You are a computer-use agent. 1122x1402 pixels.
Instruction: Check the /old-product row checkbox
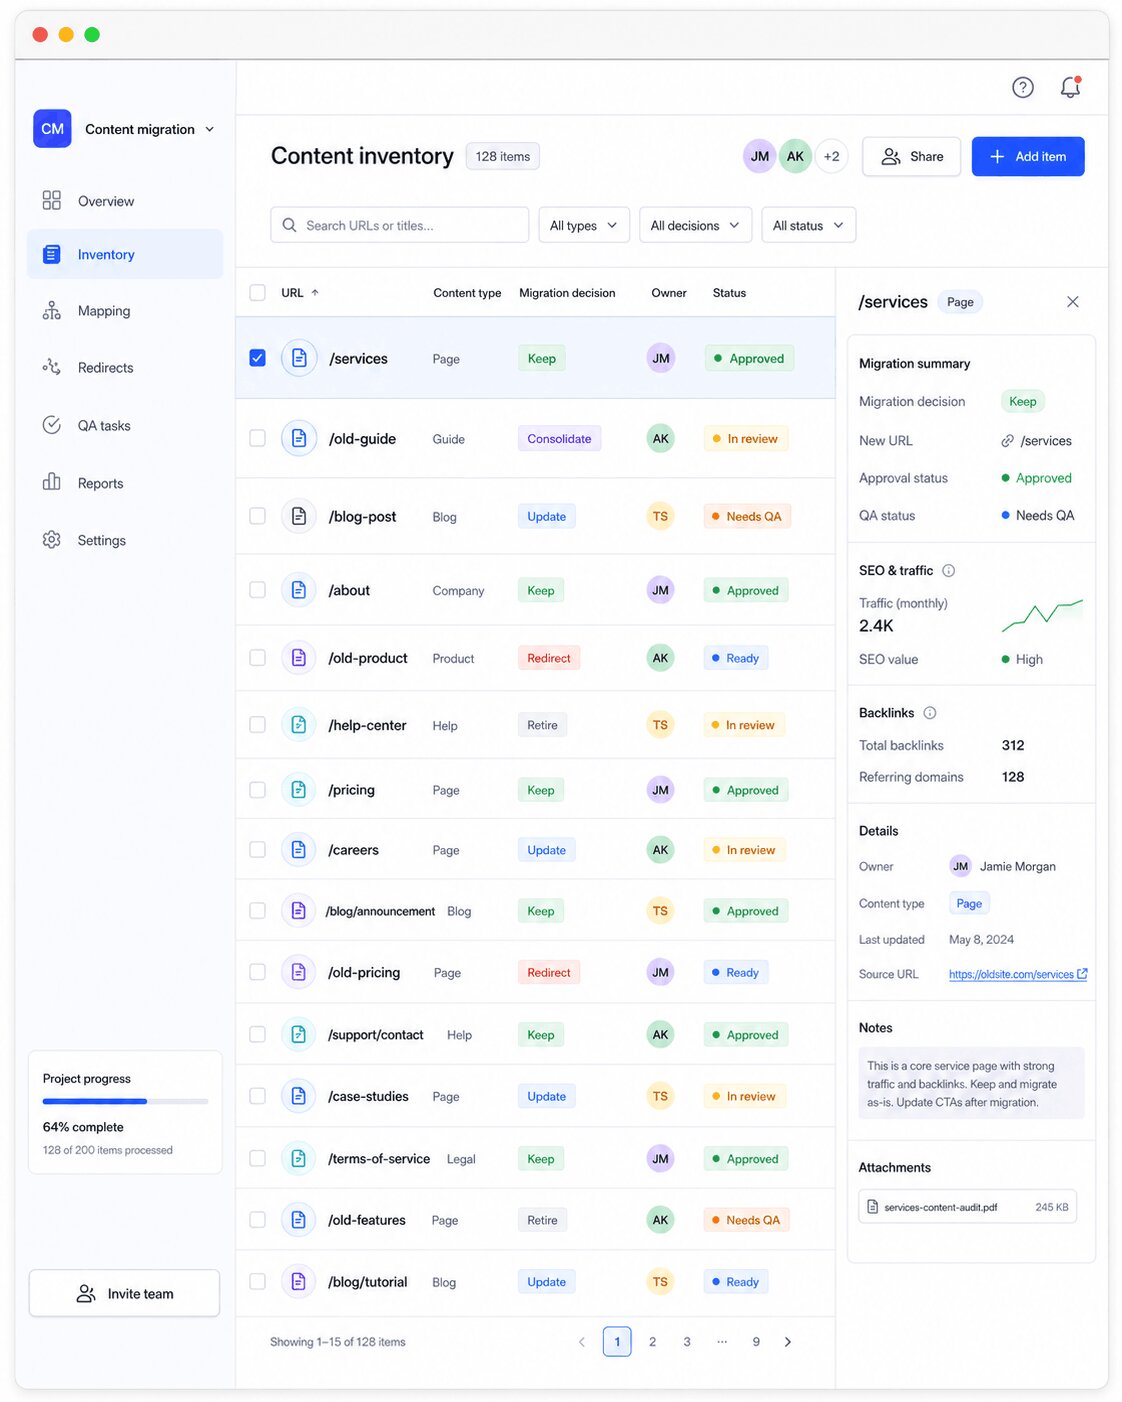tap(257, 658)
